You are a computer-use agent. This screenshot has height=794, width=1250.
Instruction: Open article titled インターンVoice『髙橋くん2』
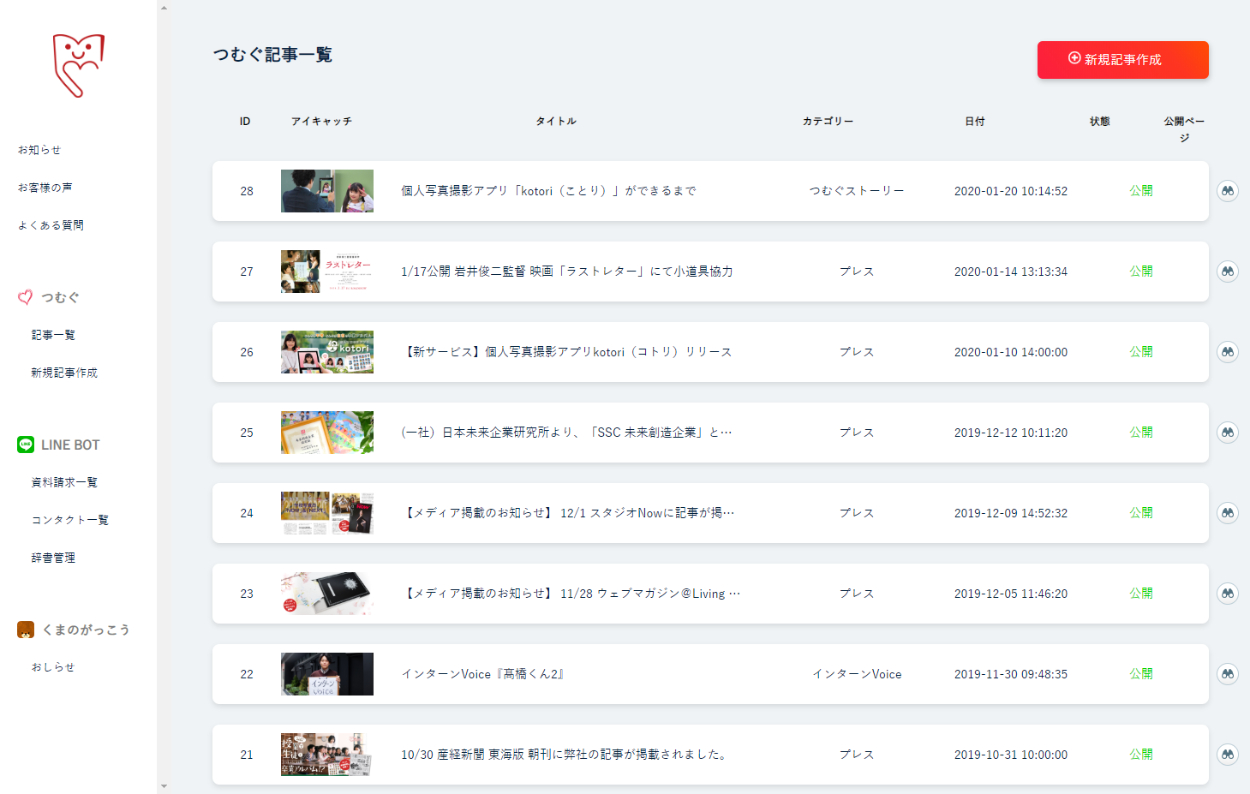click(483, 674)
